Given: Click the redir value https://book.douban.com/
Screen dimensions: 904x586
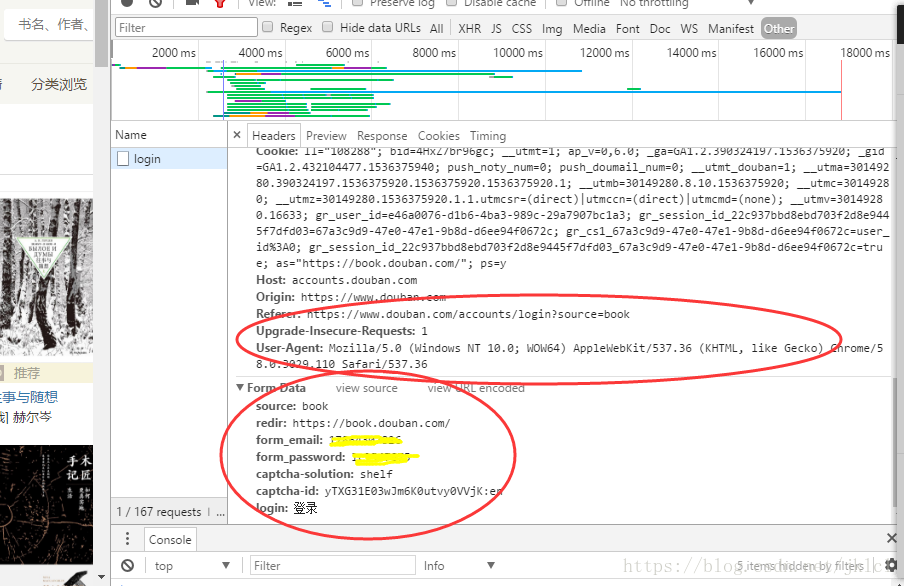Looking at the screenshot, I should pos(371,423).
